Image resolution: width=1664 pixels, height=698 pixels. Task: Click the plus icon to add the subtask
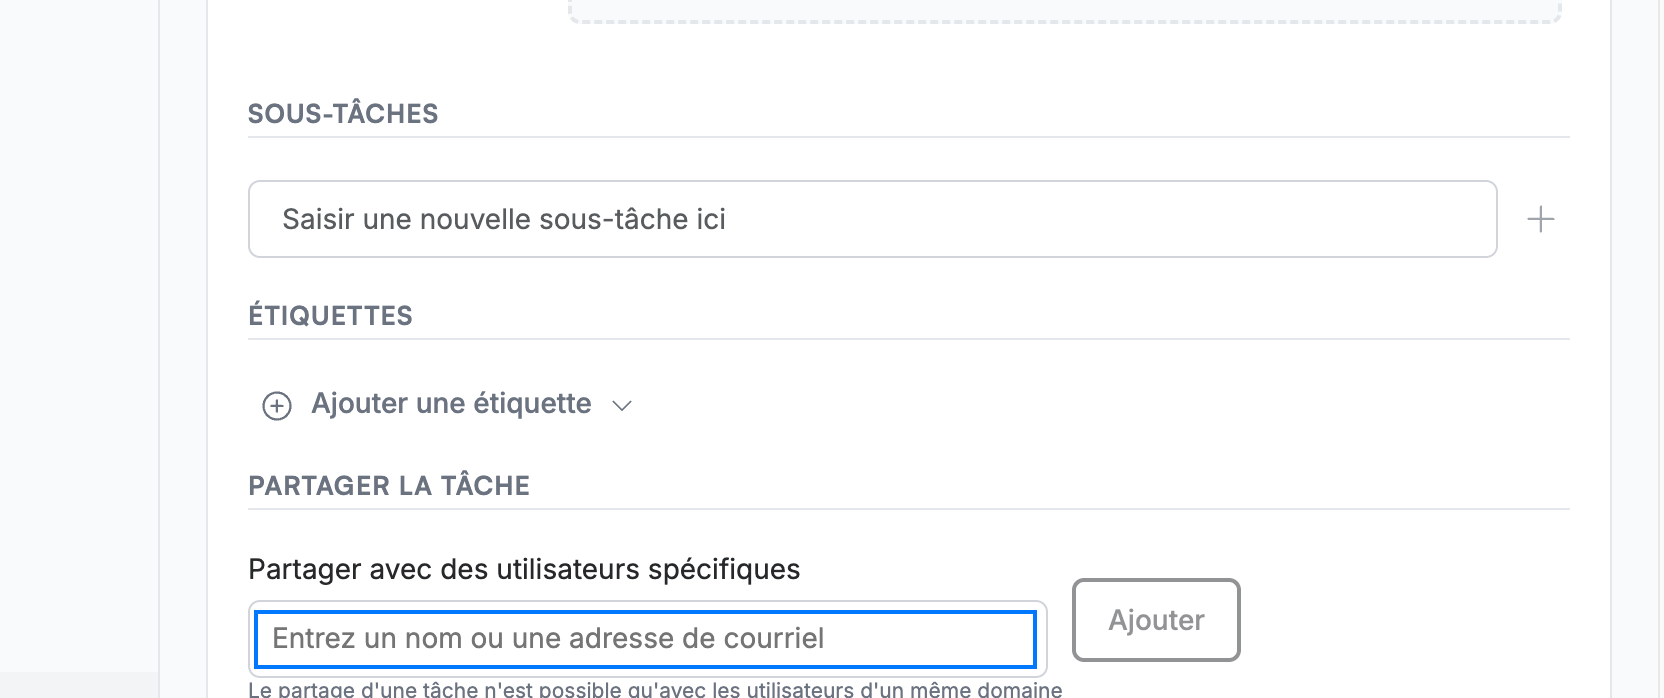coord(1541,219)
